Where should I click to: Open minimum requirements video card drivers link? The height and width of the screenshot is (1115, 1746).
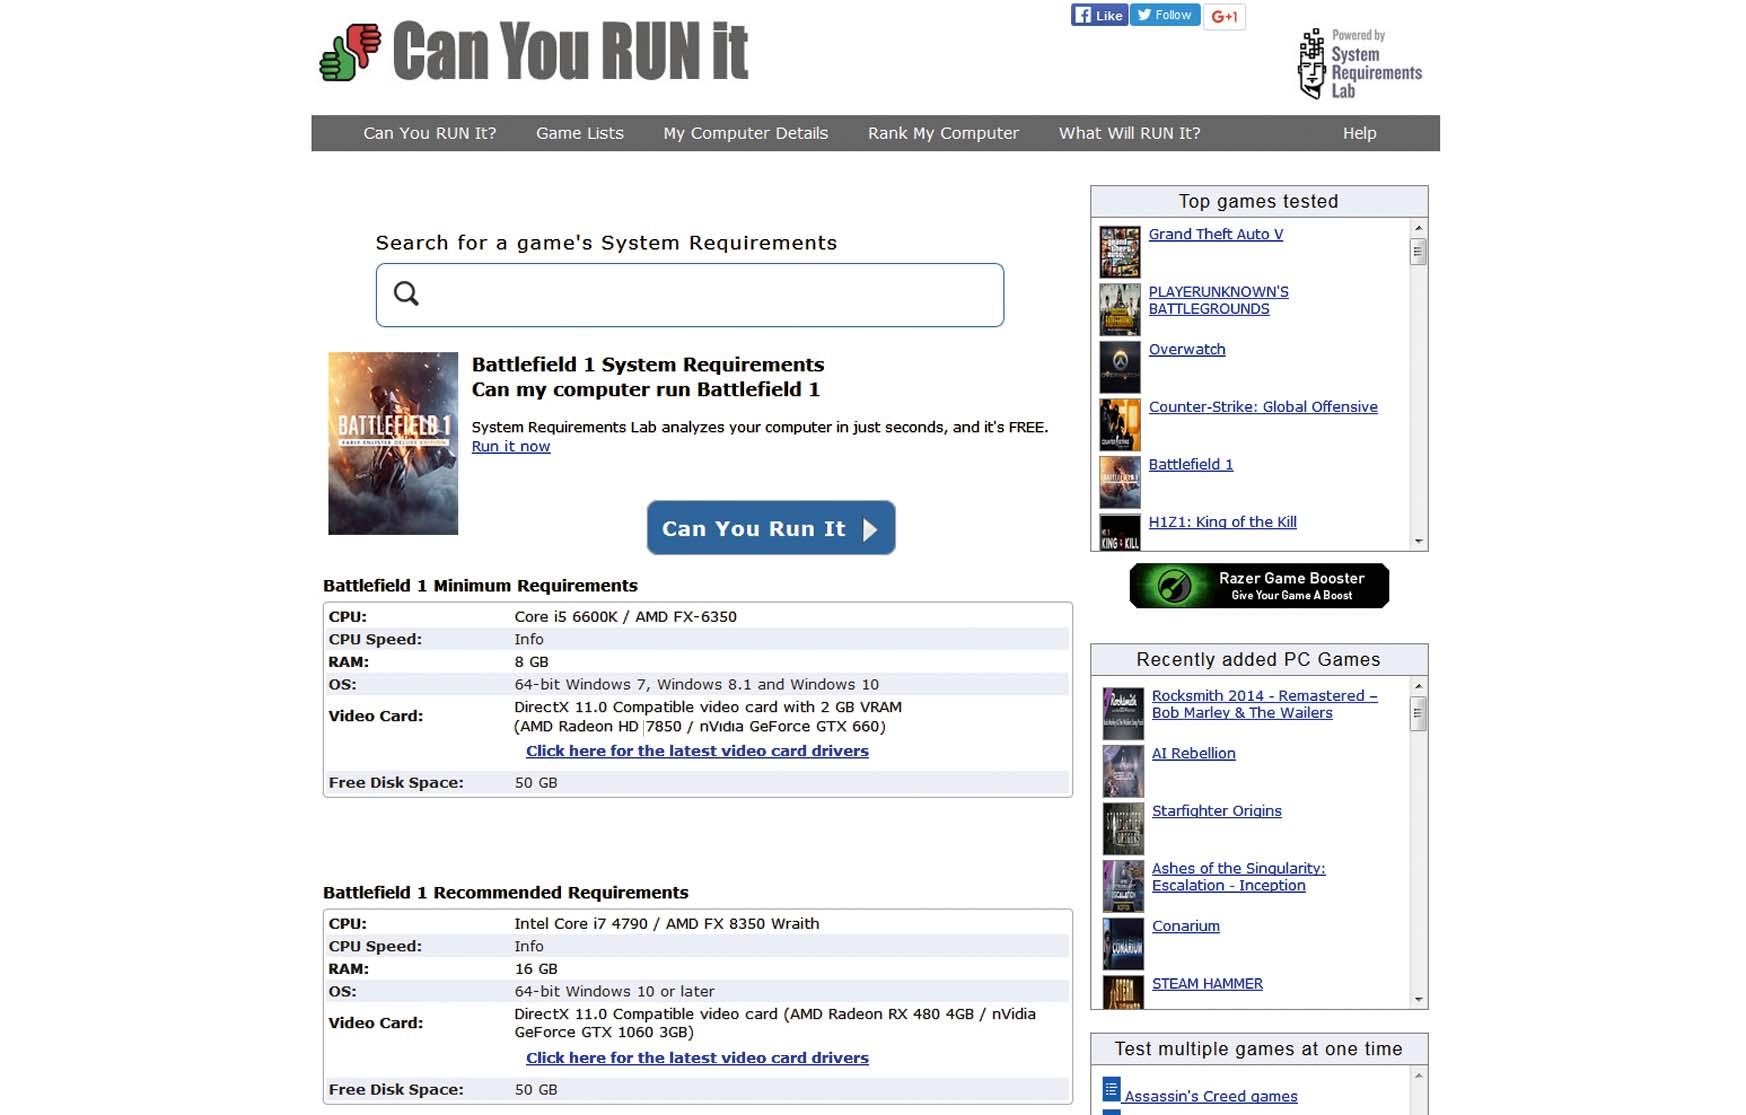coord(696,751)
